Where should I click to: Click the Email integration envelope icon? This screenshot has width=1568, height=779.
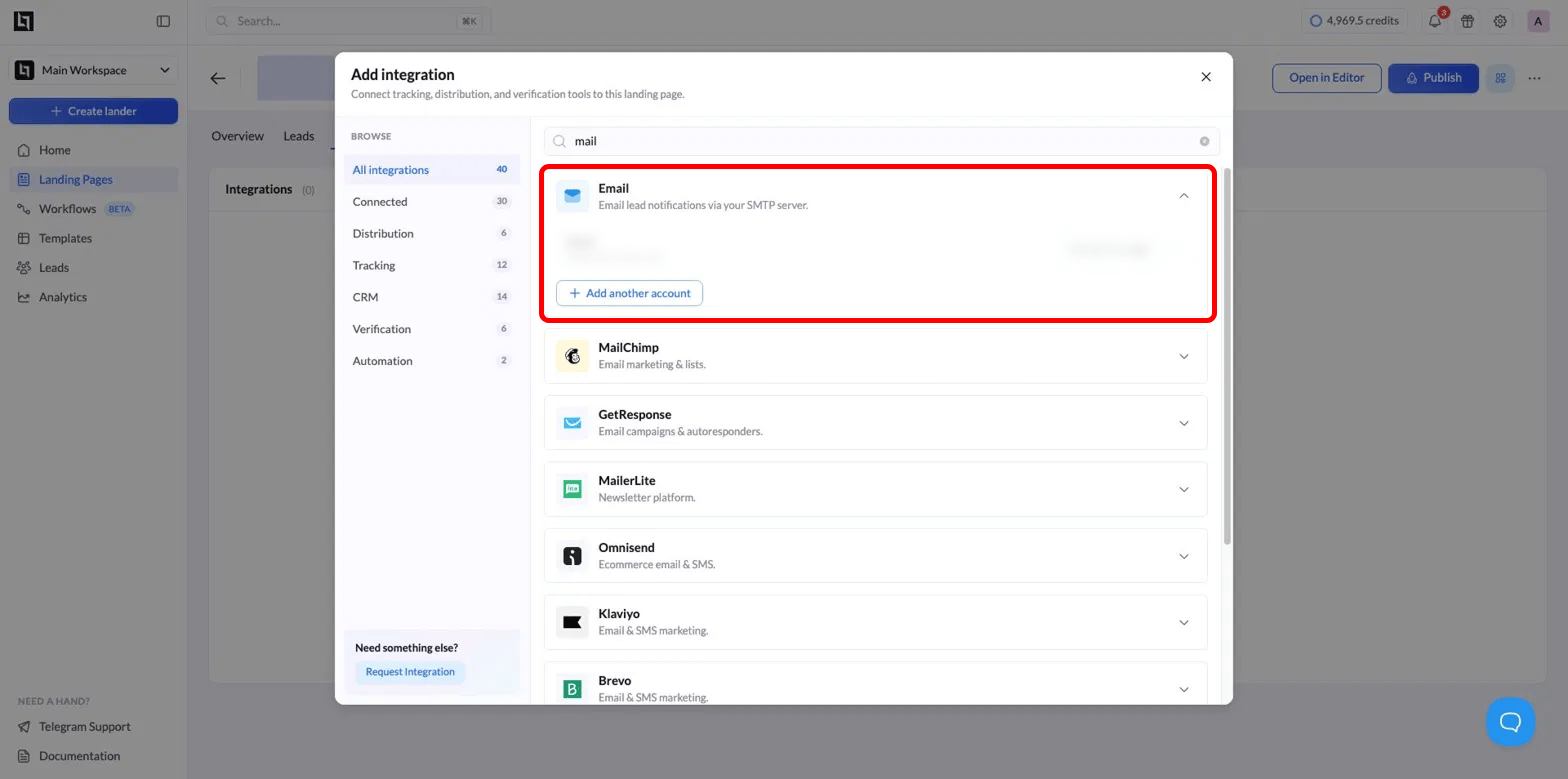(x=572, y=196)
